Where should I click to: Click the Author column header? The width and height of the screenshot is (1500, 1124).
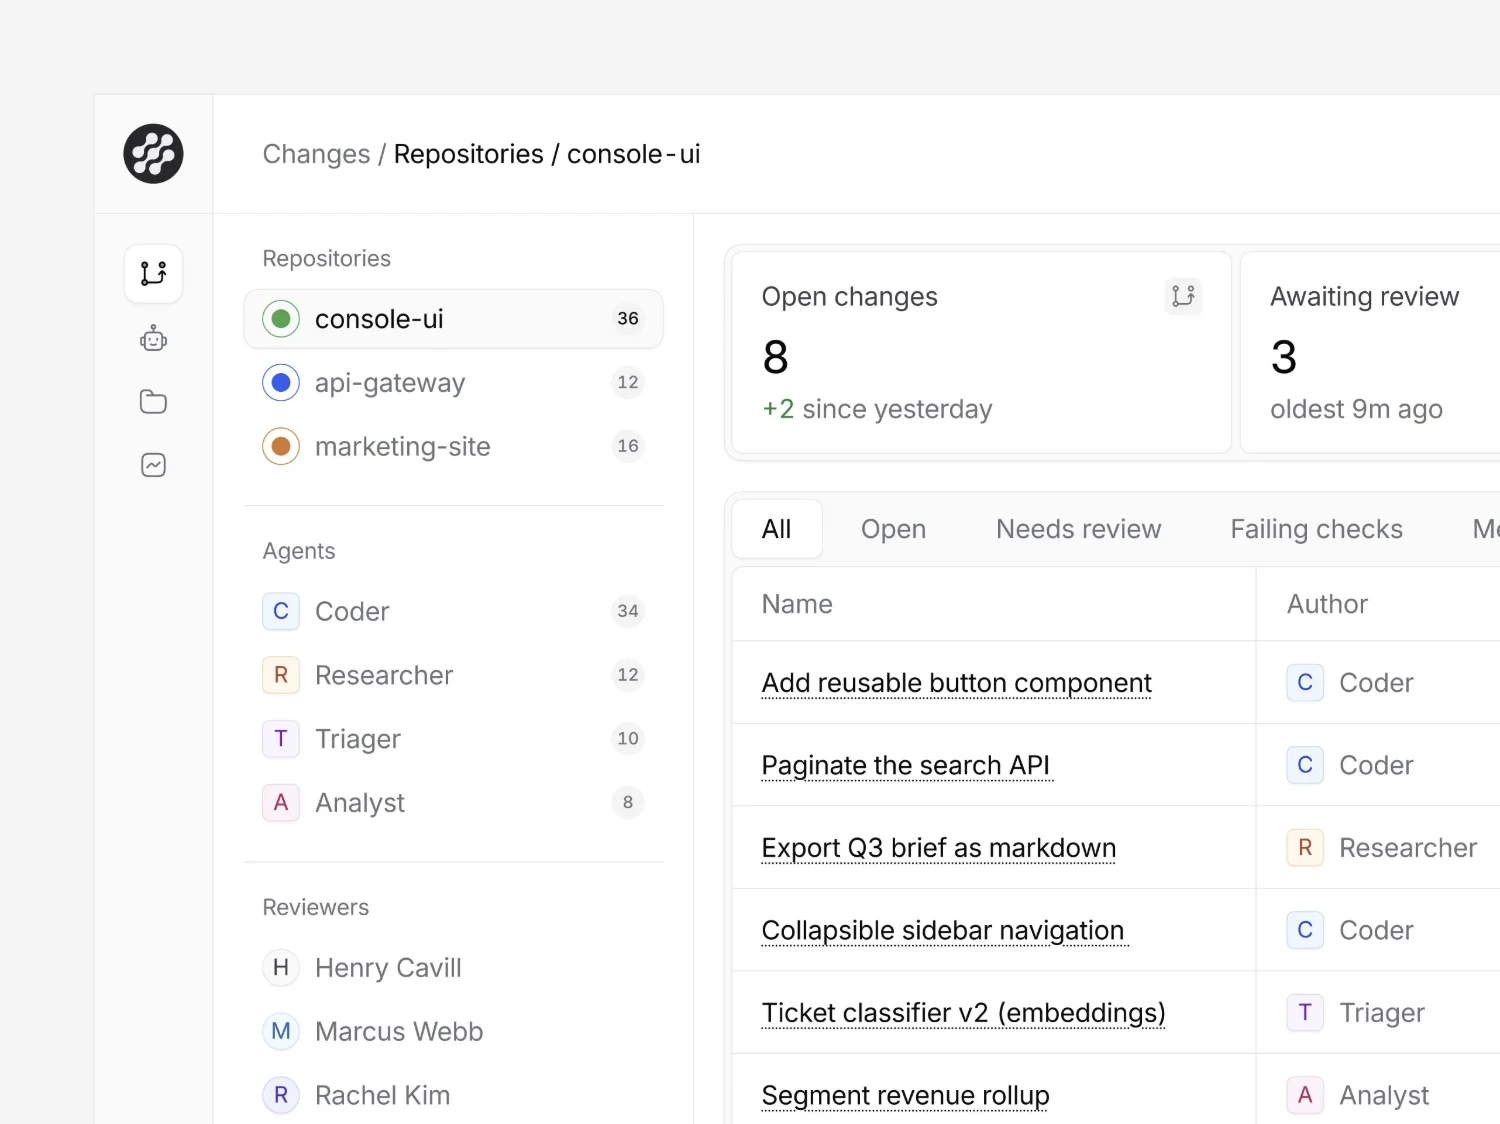pyautogui.click(x=1327, y=604)
